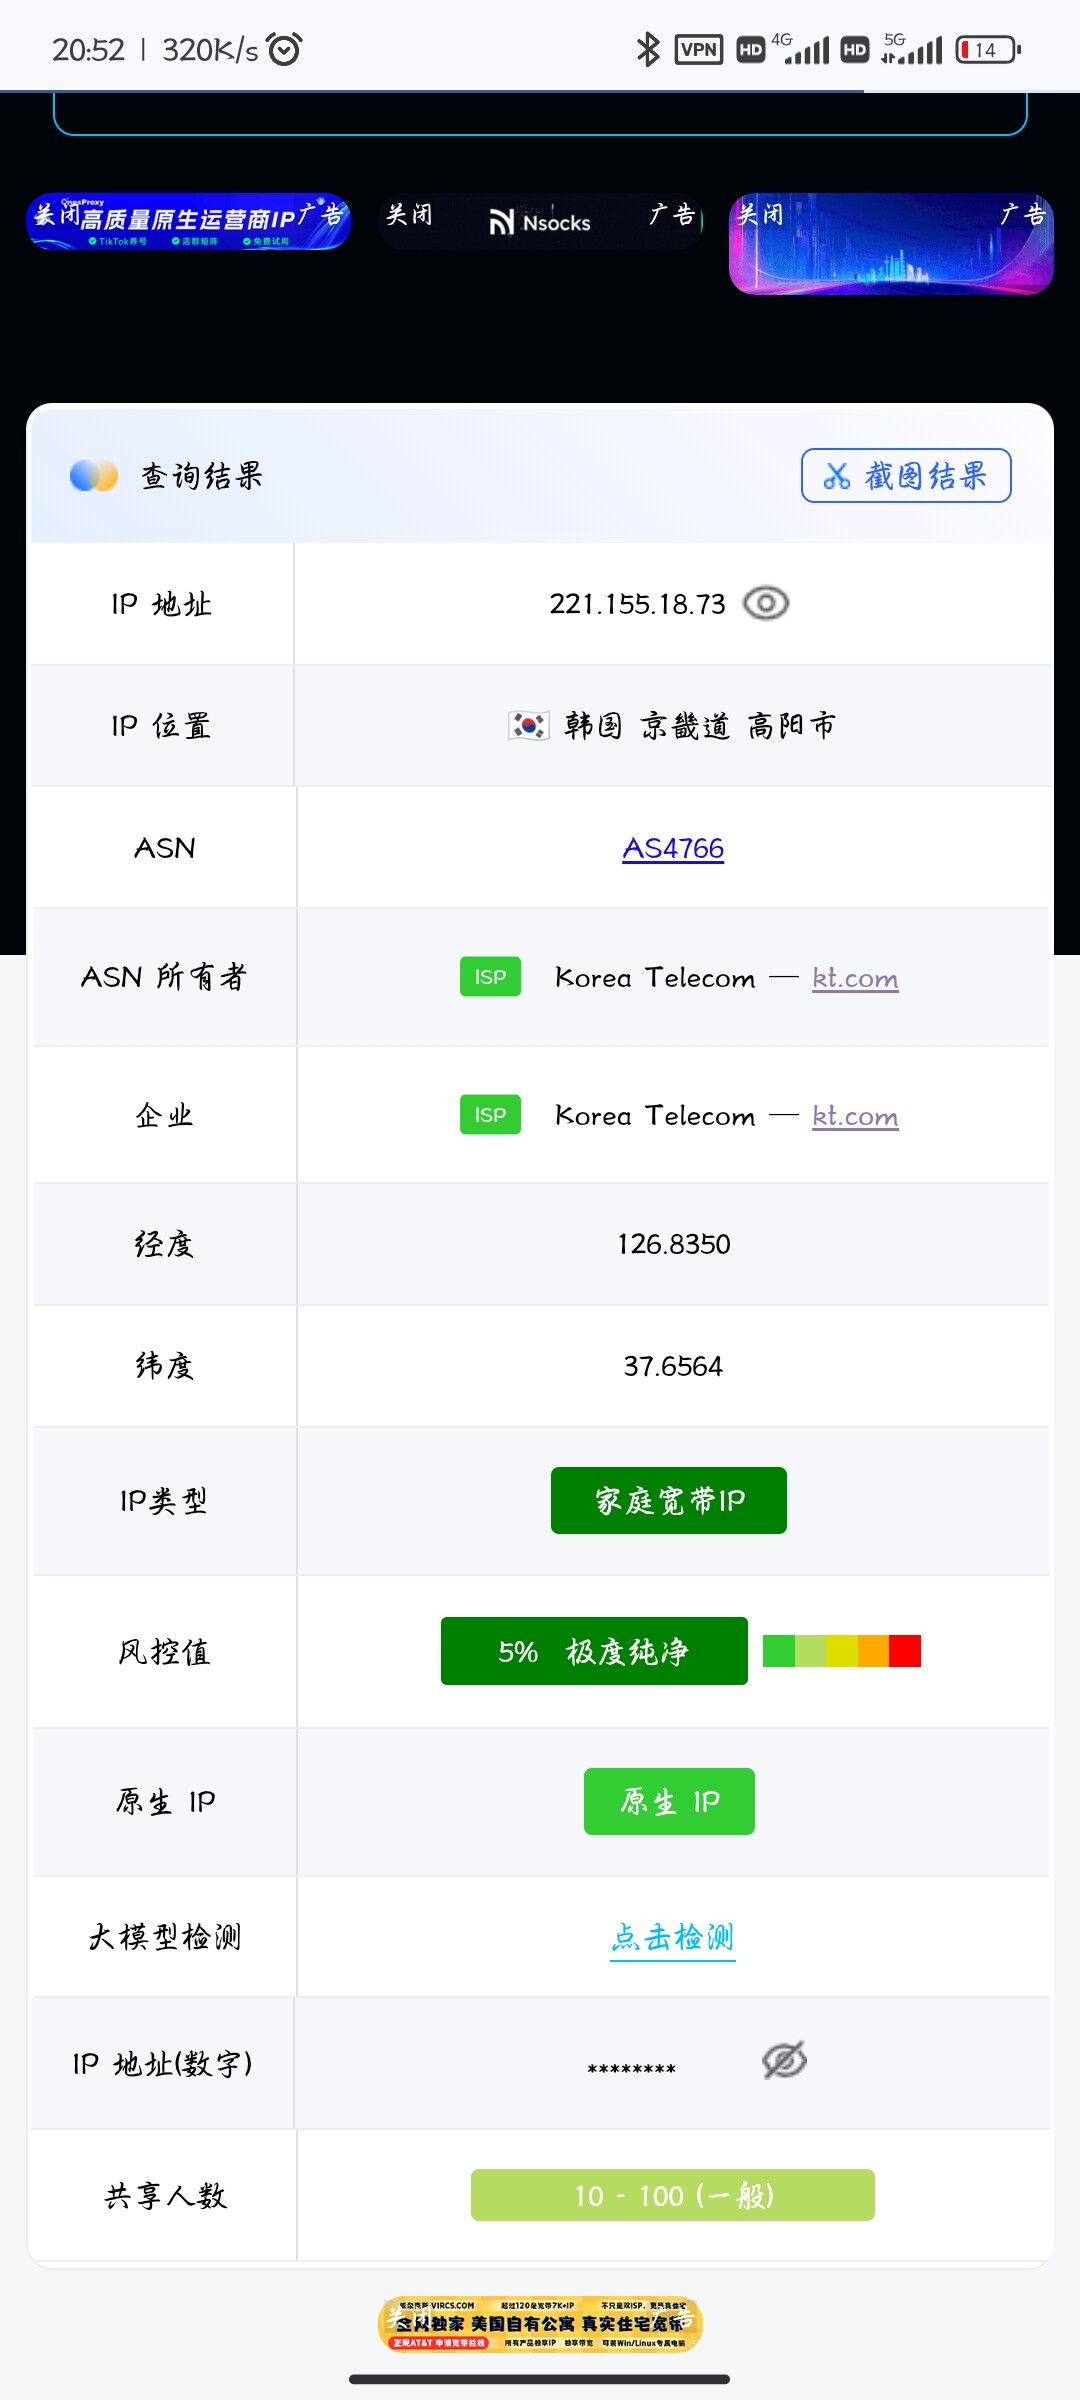Tap the 5% 极度纯净 risk score badge
This screenshot has width=1080, height=2400.
[594, 1651]
